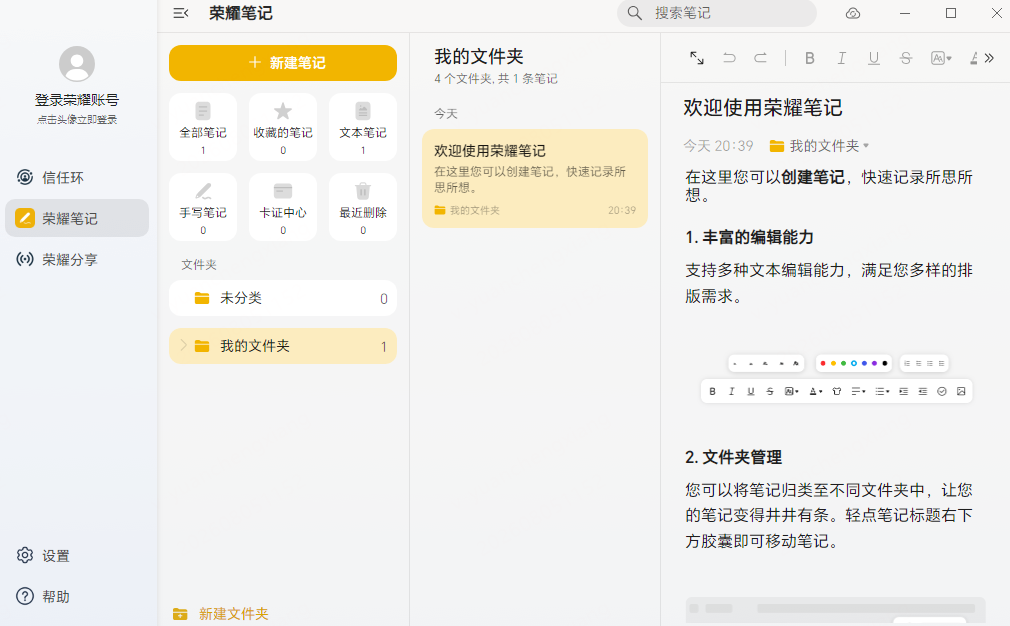Click the 今天 date group label
This screenshot has width=1010, height=626.
tap(446, 113)
